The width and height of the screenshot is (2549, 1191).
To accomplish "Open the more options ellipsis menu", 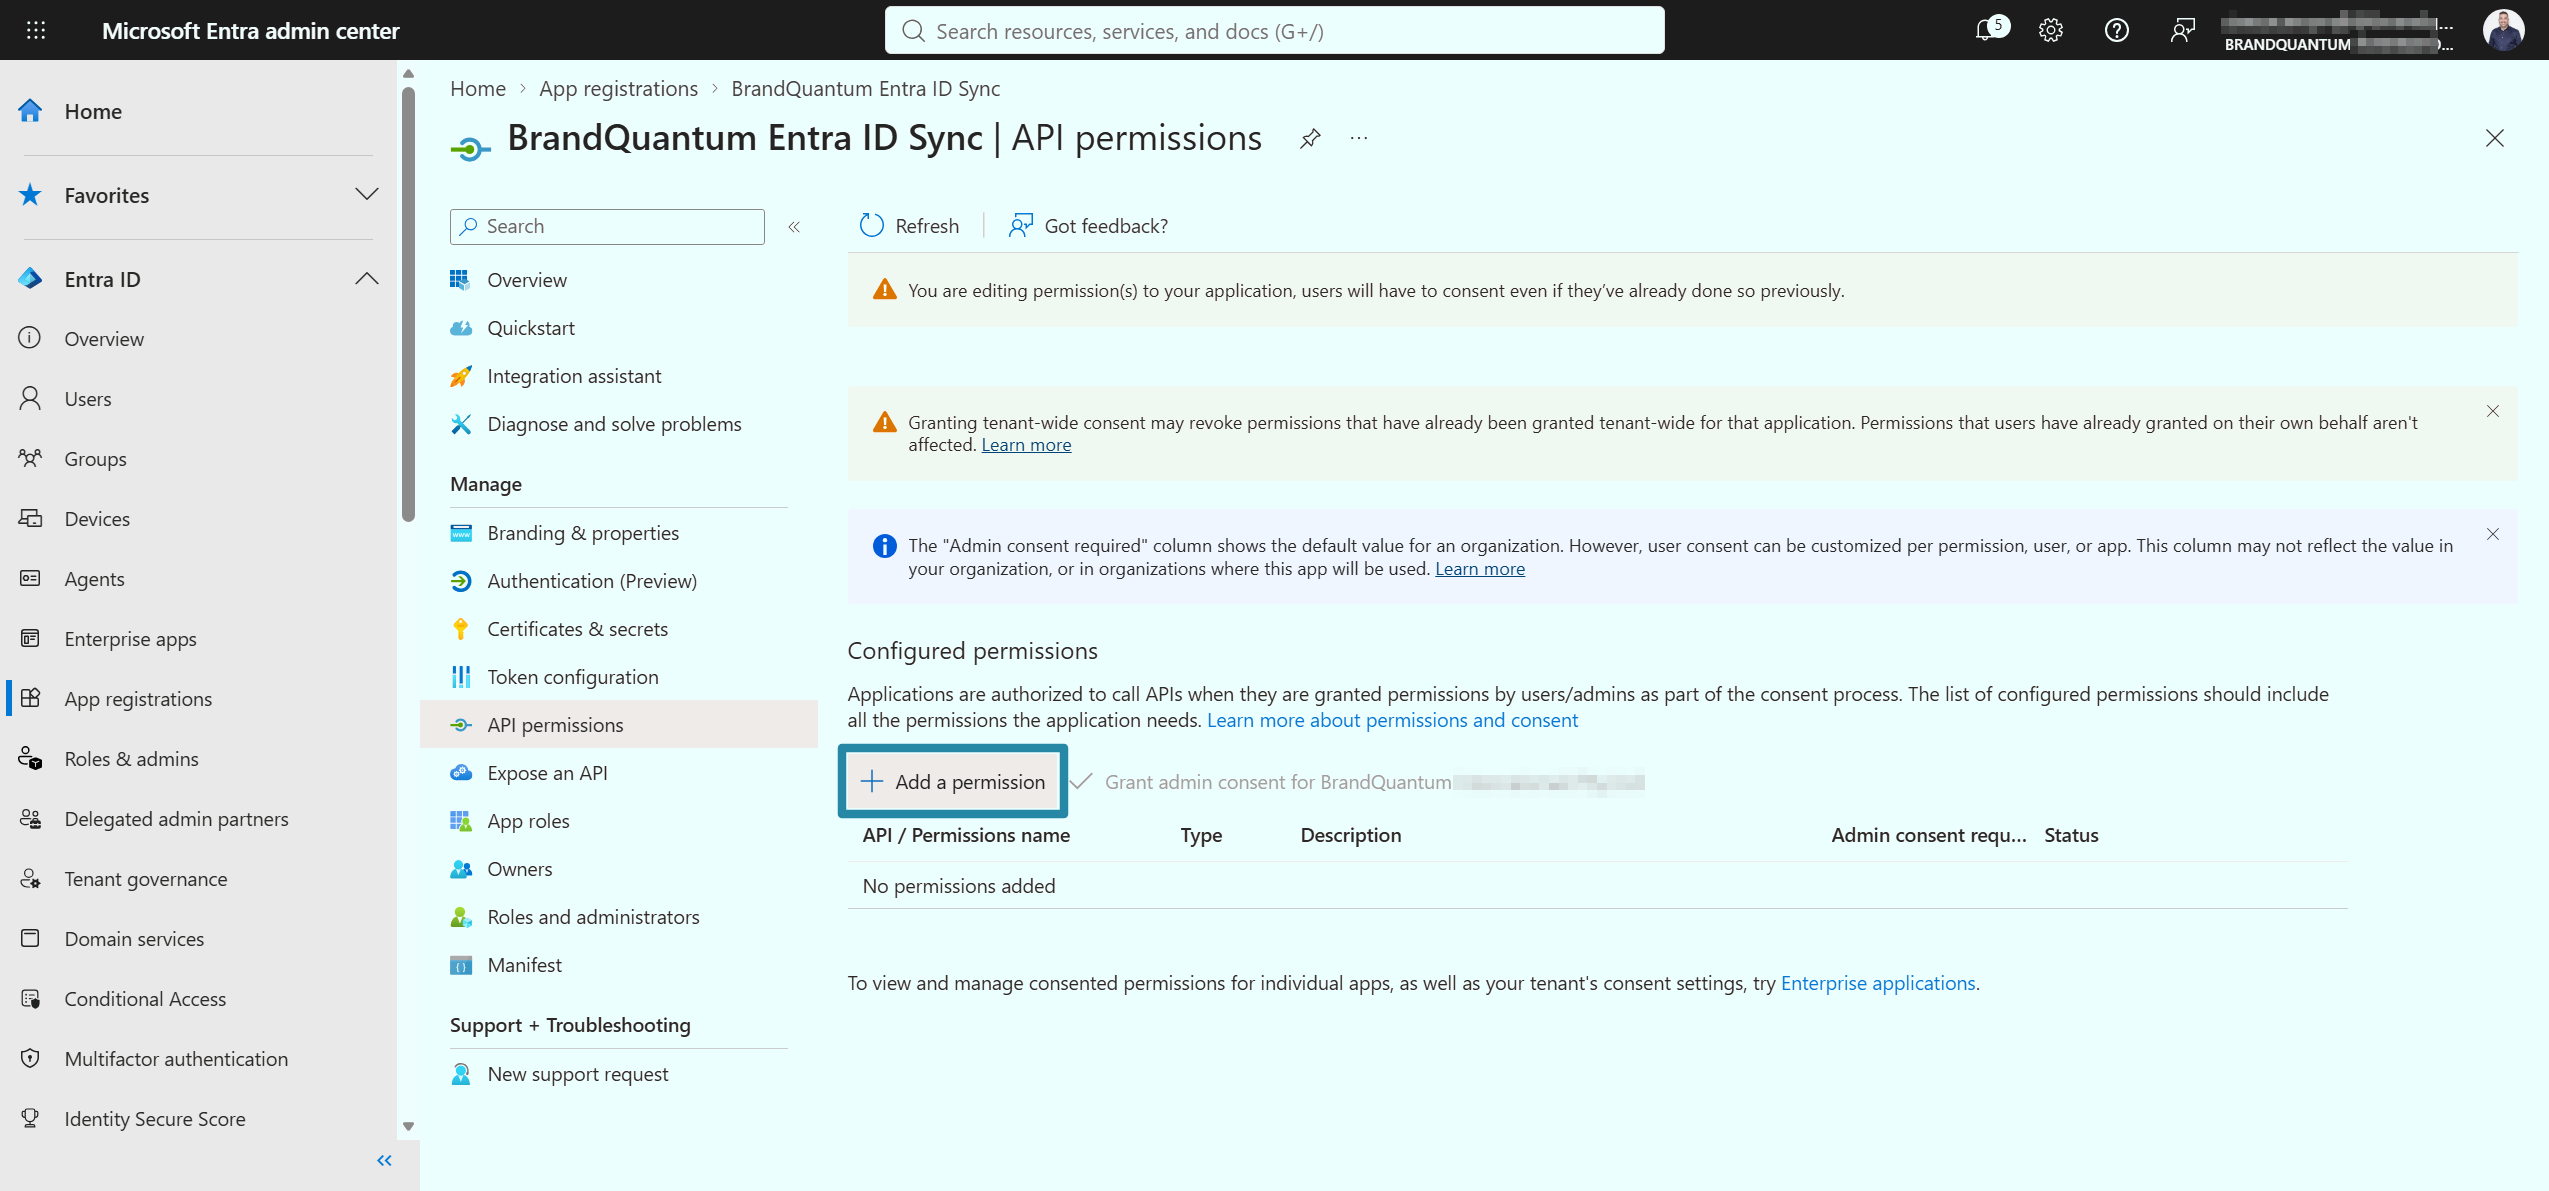I will click(x=1358, y=138).
